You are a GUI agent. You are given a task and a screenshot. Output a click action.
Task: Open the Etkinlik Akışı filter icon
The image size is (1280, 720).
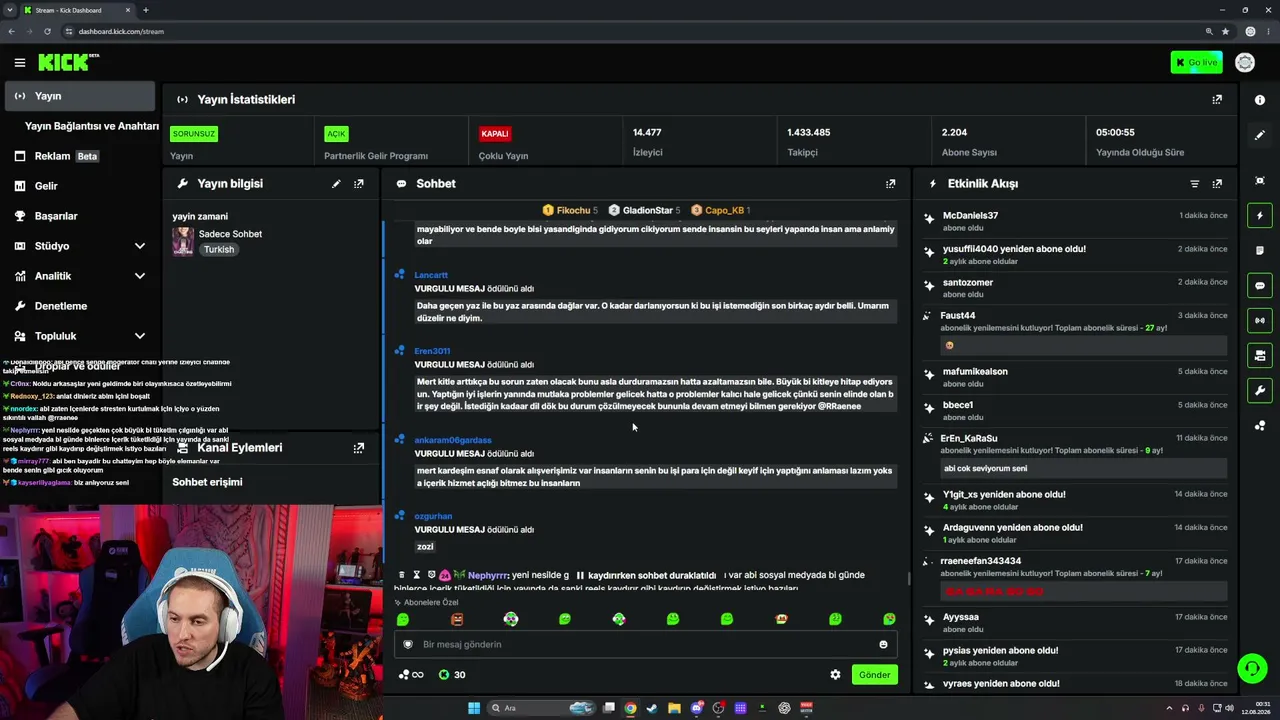point(1194,184)
